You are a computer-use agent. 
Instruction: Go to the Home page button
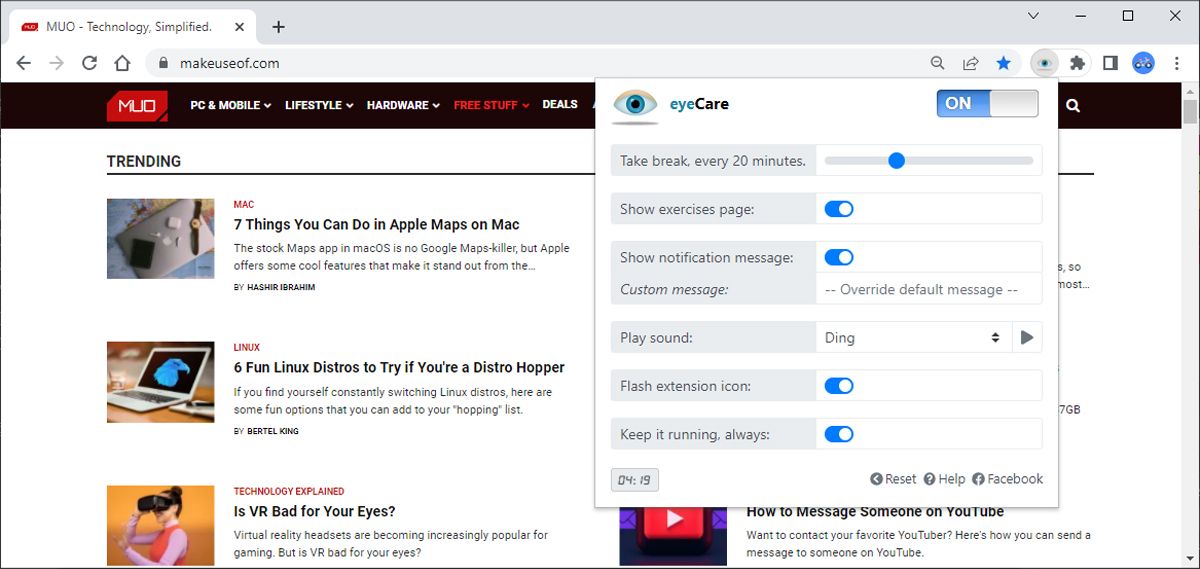(x=122, y=63)
